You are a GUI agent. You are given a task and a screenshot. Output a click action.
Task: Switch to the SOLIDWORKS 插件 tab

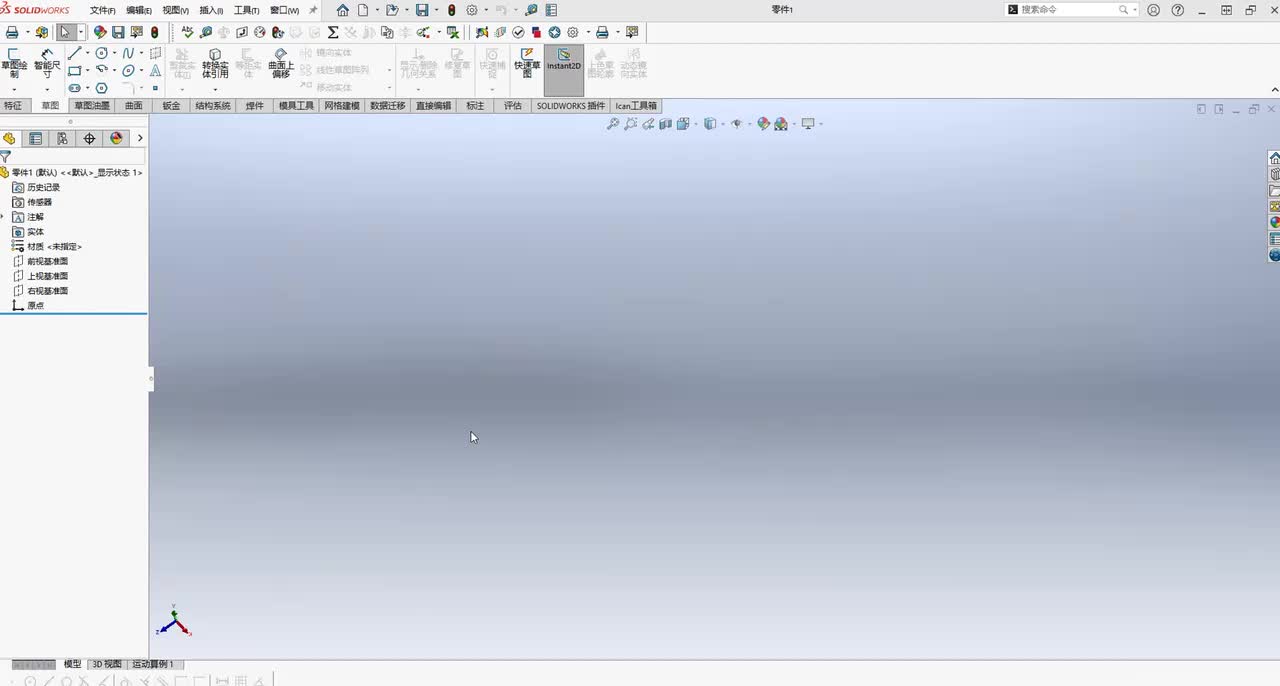(571, 105)
